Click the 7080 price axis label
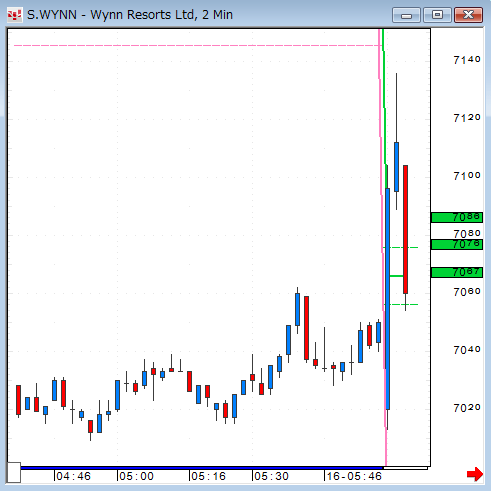Image resolution: width=491 pixels, height=491 pixels. point(467,233)
